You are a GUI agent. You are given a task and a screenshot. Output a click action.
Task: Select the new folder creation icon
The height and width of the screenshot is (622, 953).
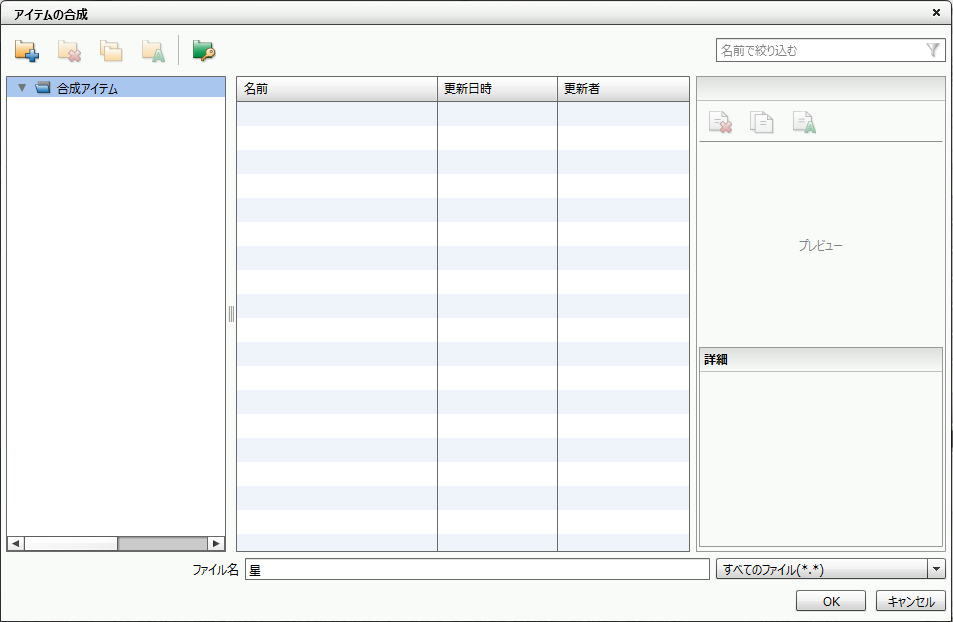pos(25,49)
